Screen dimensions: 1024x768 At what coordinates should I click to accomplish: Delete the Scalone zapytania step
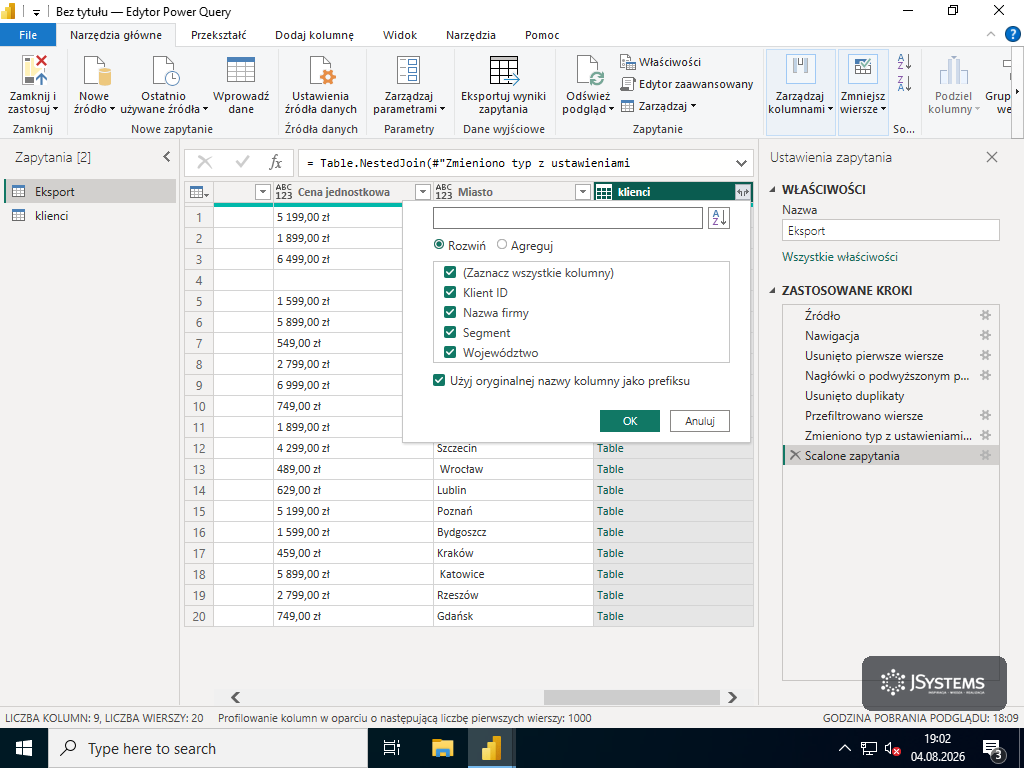pyautogui.click(x=794, y=455)
